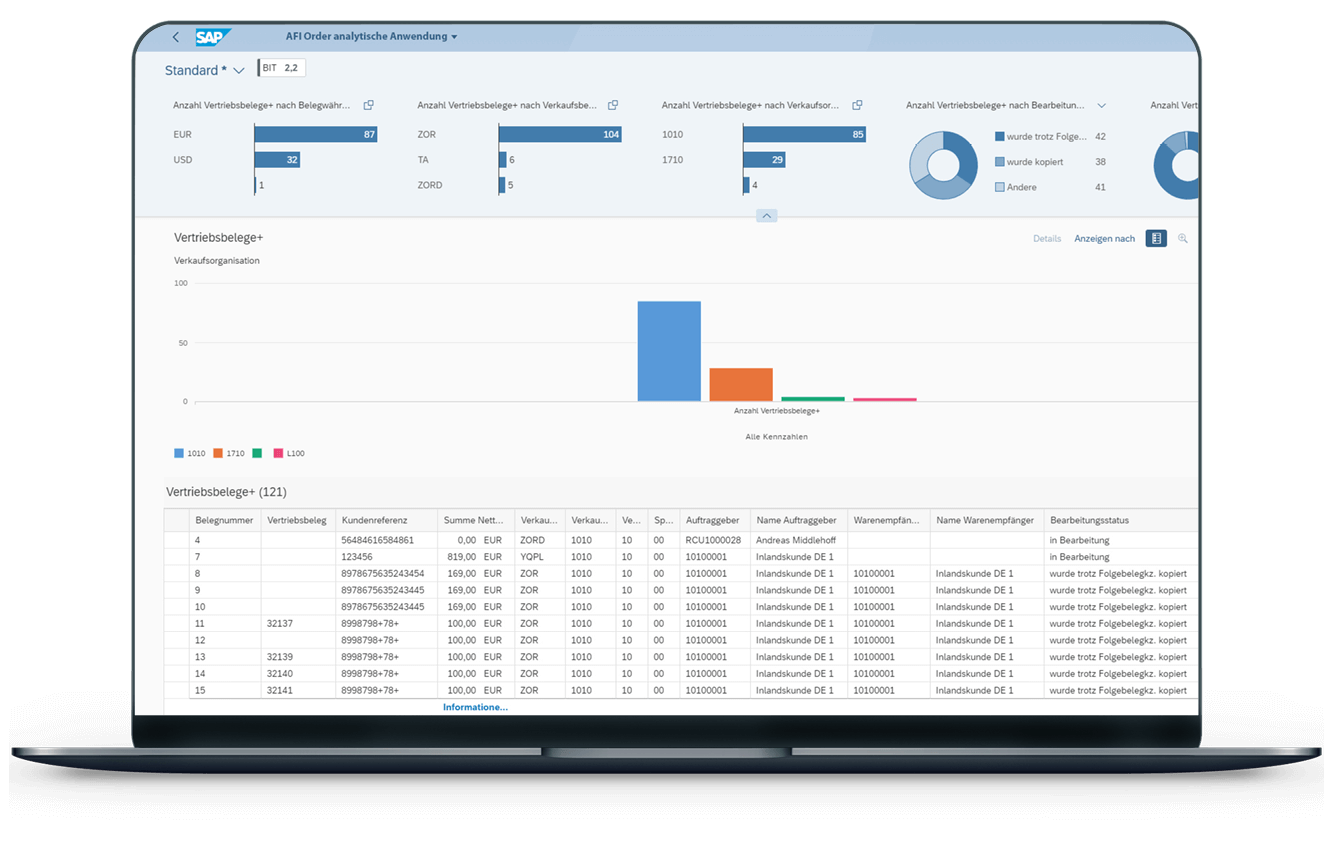Select the EUR bar with value 87

click(316, 134)
